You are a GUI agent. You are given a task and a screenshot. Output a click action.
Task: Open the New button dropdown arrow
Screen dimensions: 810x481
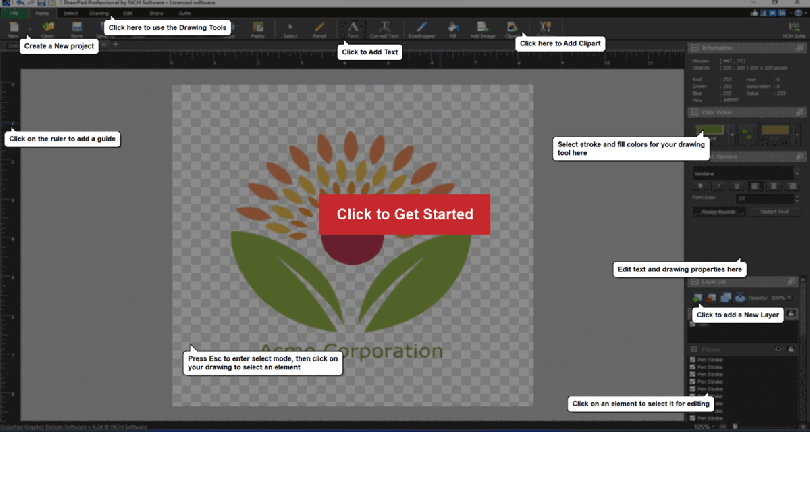coord(29,29)
